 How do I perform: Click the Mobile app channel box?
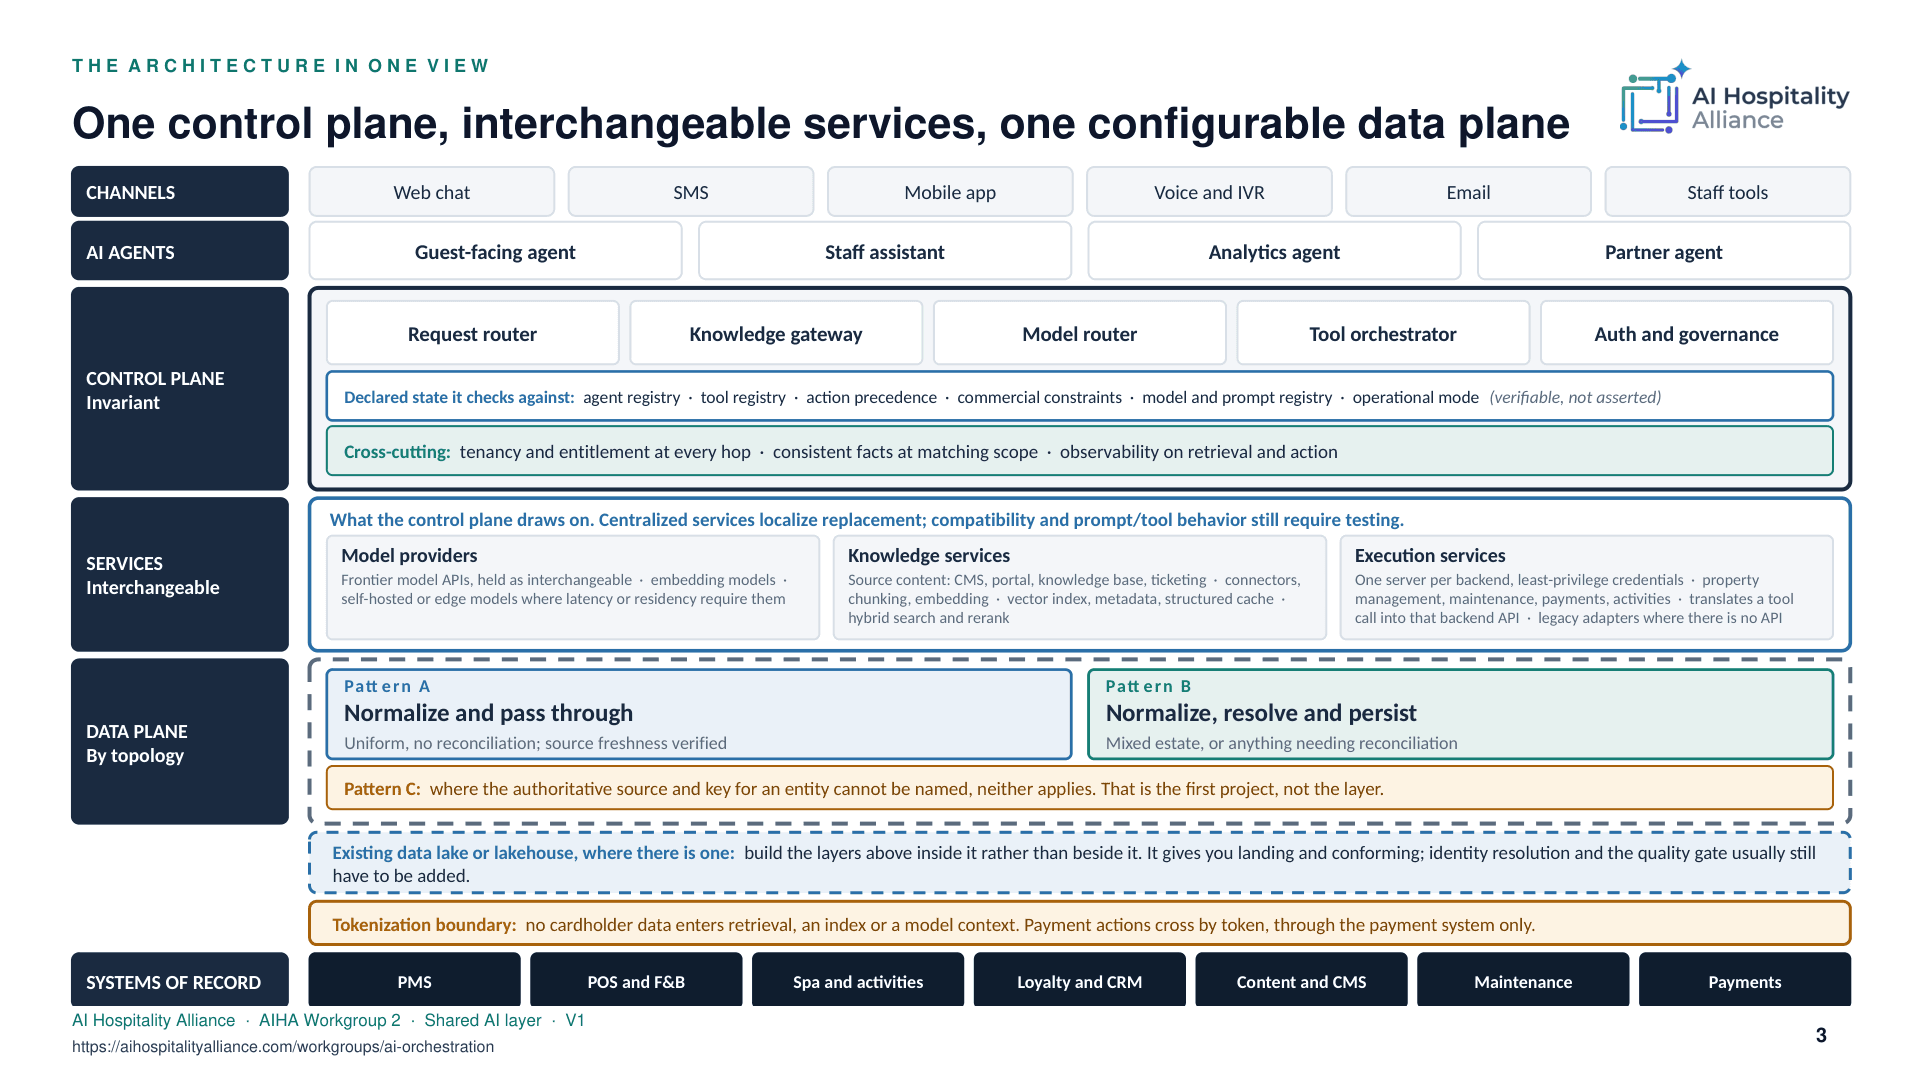(950, 192)
